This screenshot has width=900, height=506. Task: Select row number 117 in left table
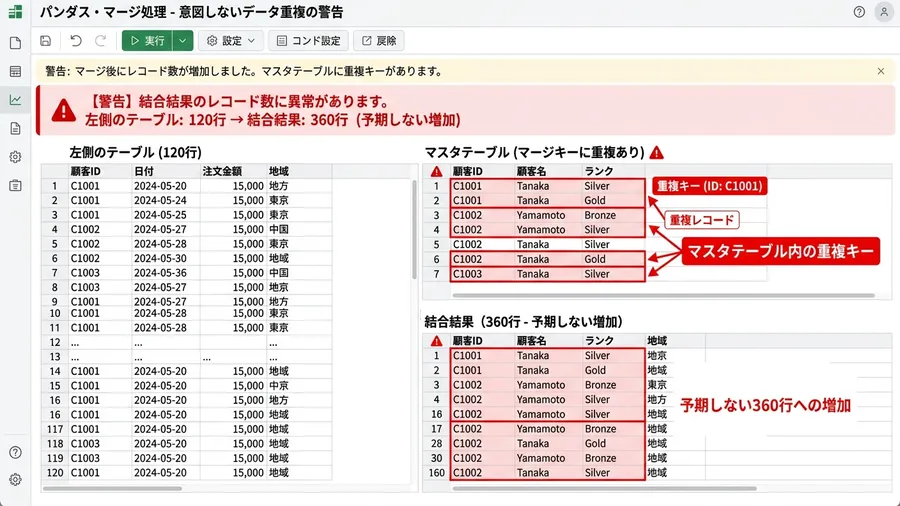55,429
